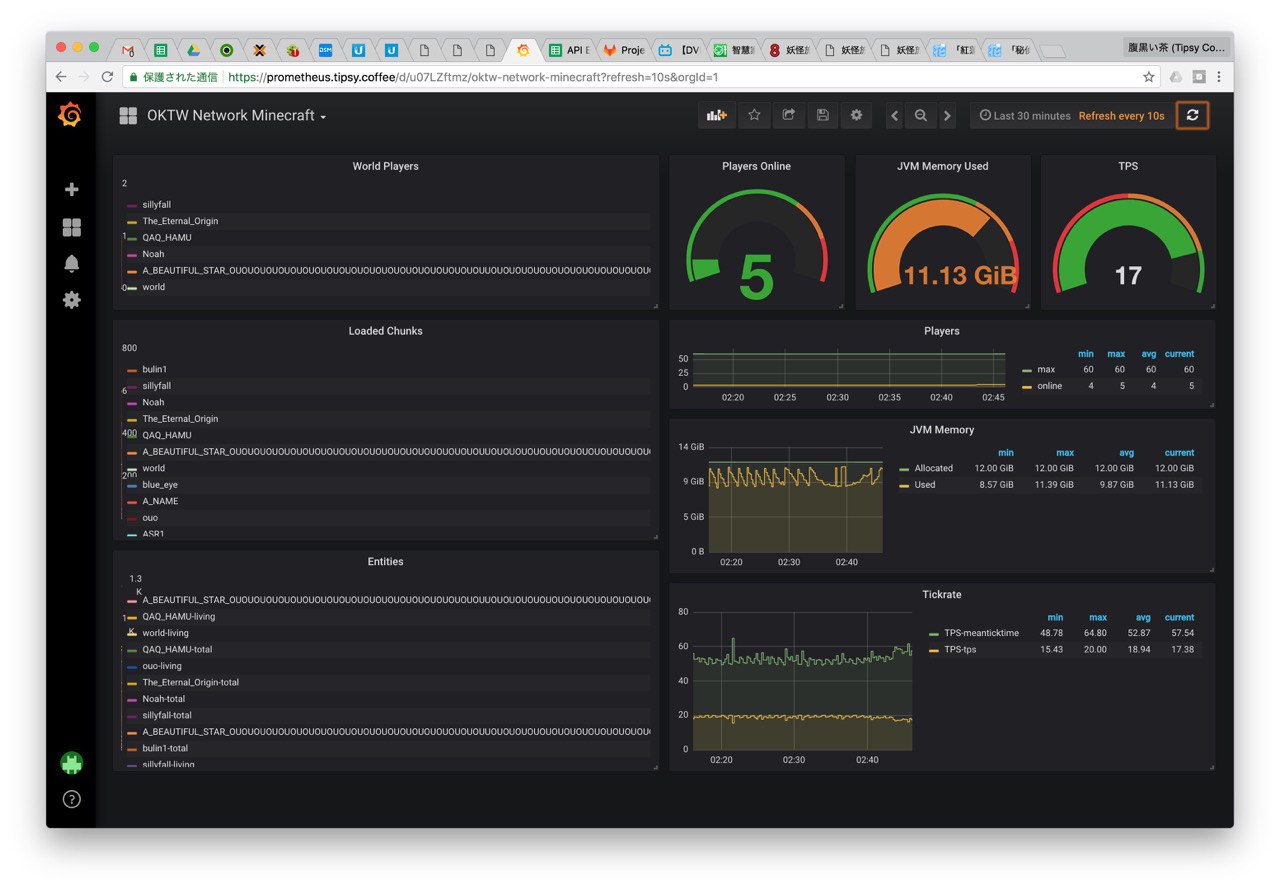Open the JVM Memory Used panel menu

[x=942, y=166]
